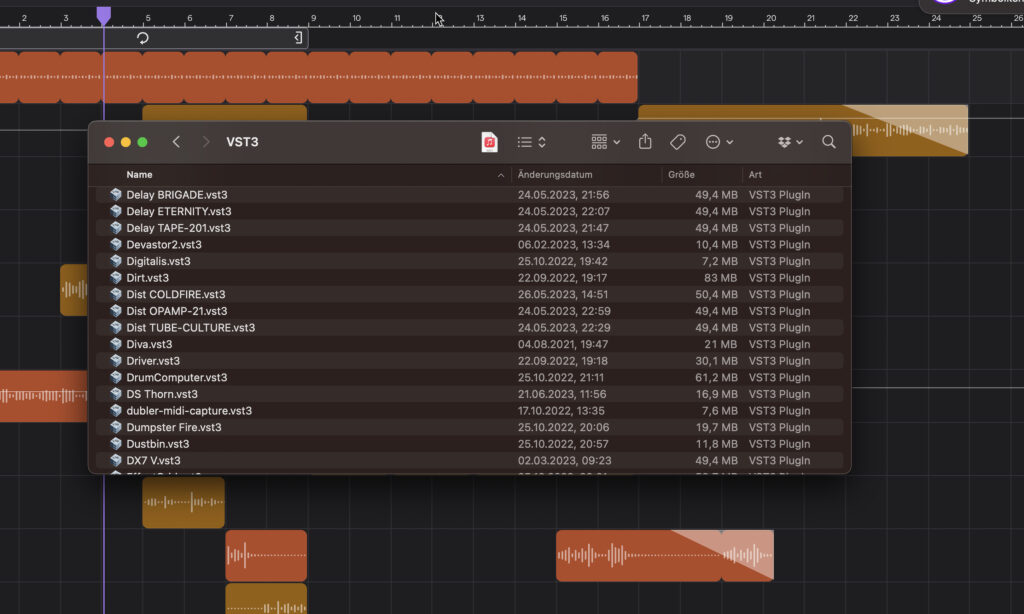The image size is (1024, 614).
Task: Click the 06.02.2023, 13:34 date cell
Action: 564,244
